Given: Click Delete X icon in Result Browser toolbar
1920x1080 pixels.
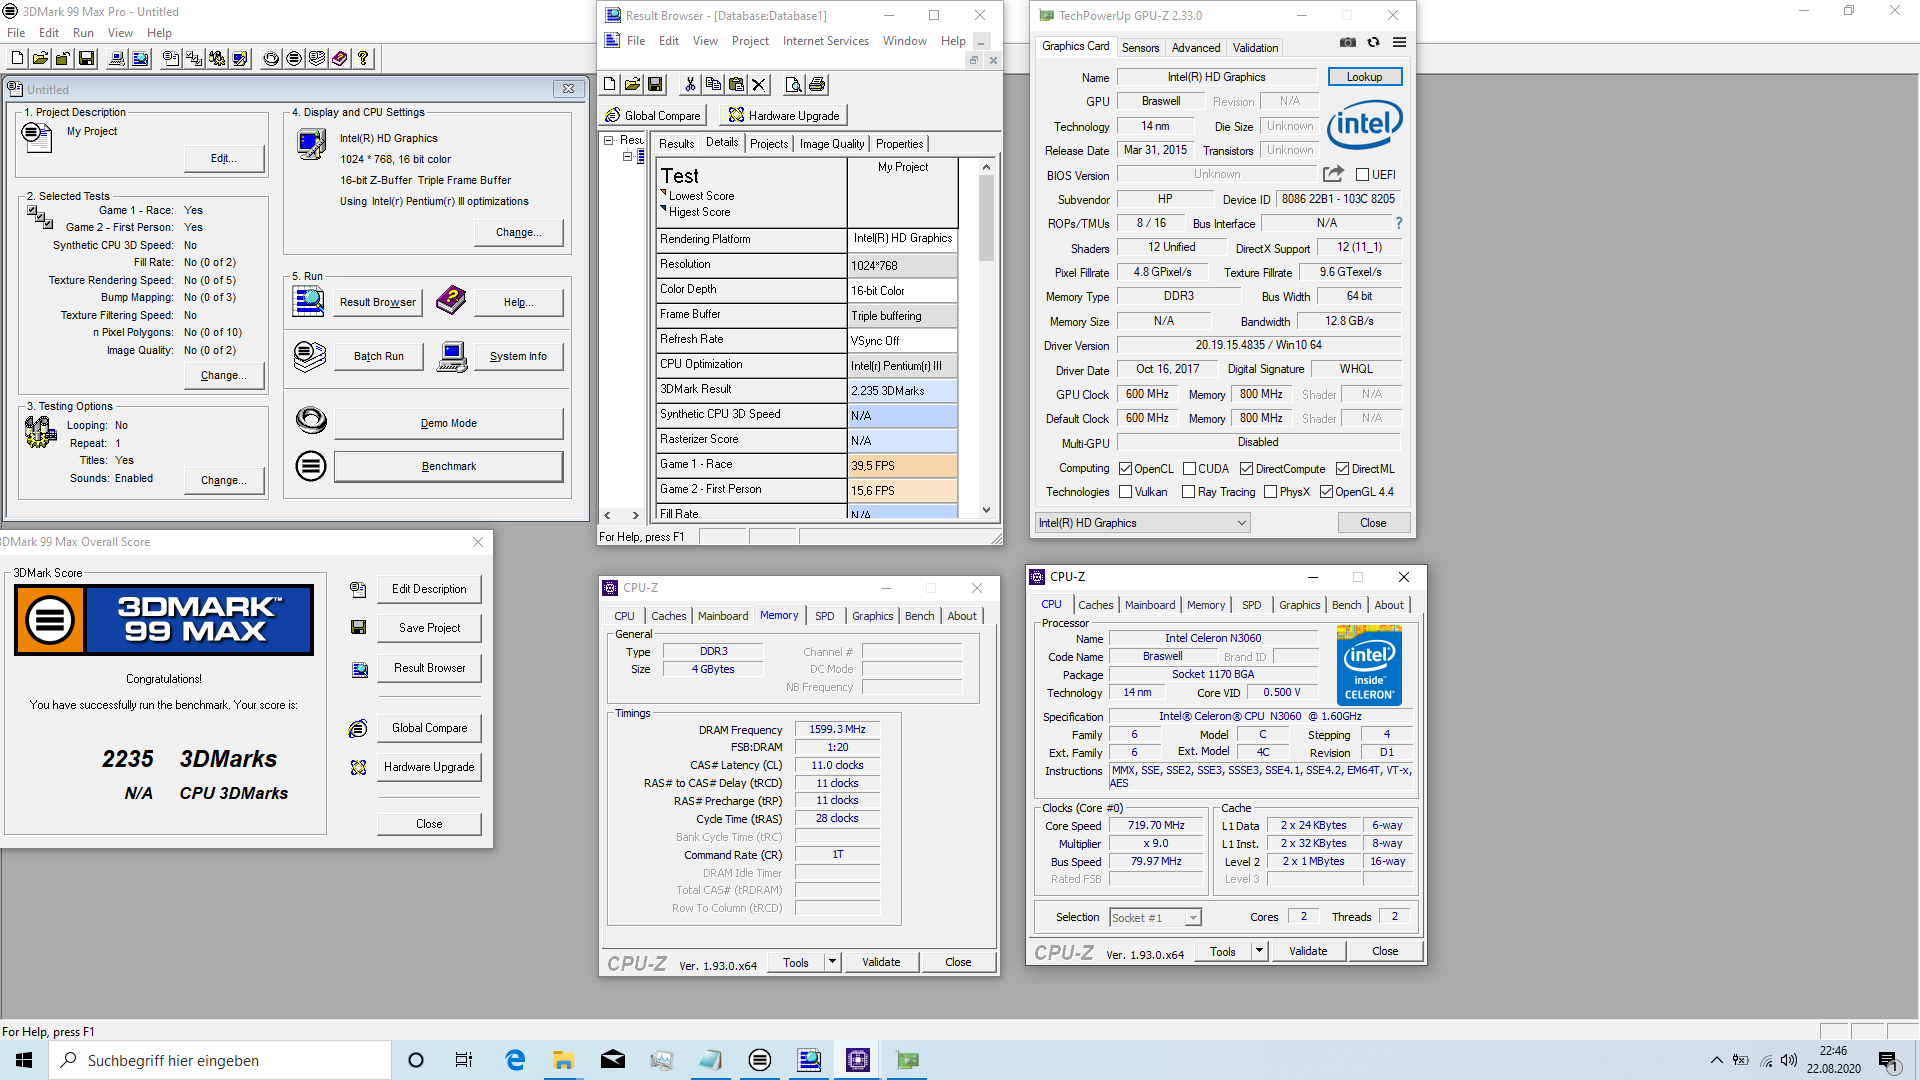Looking at the screenshot, I should coord(759,85).
